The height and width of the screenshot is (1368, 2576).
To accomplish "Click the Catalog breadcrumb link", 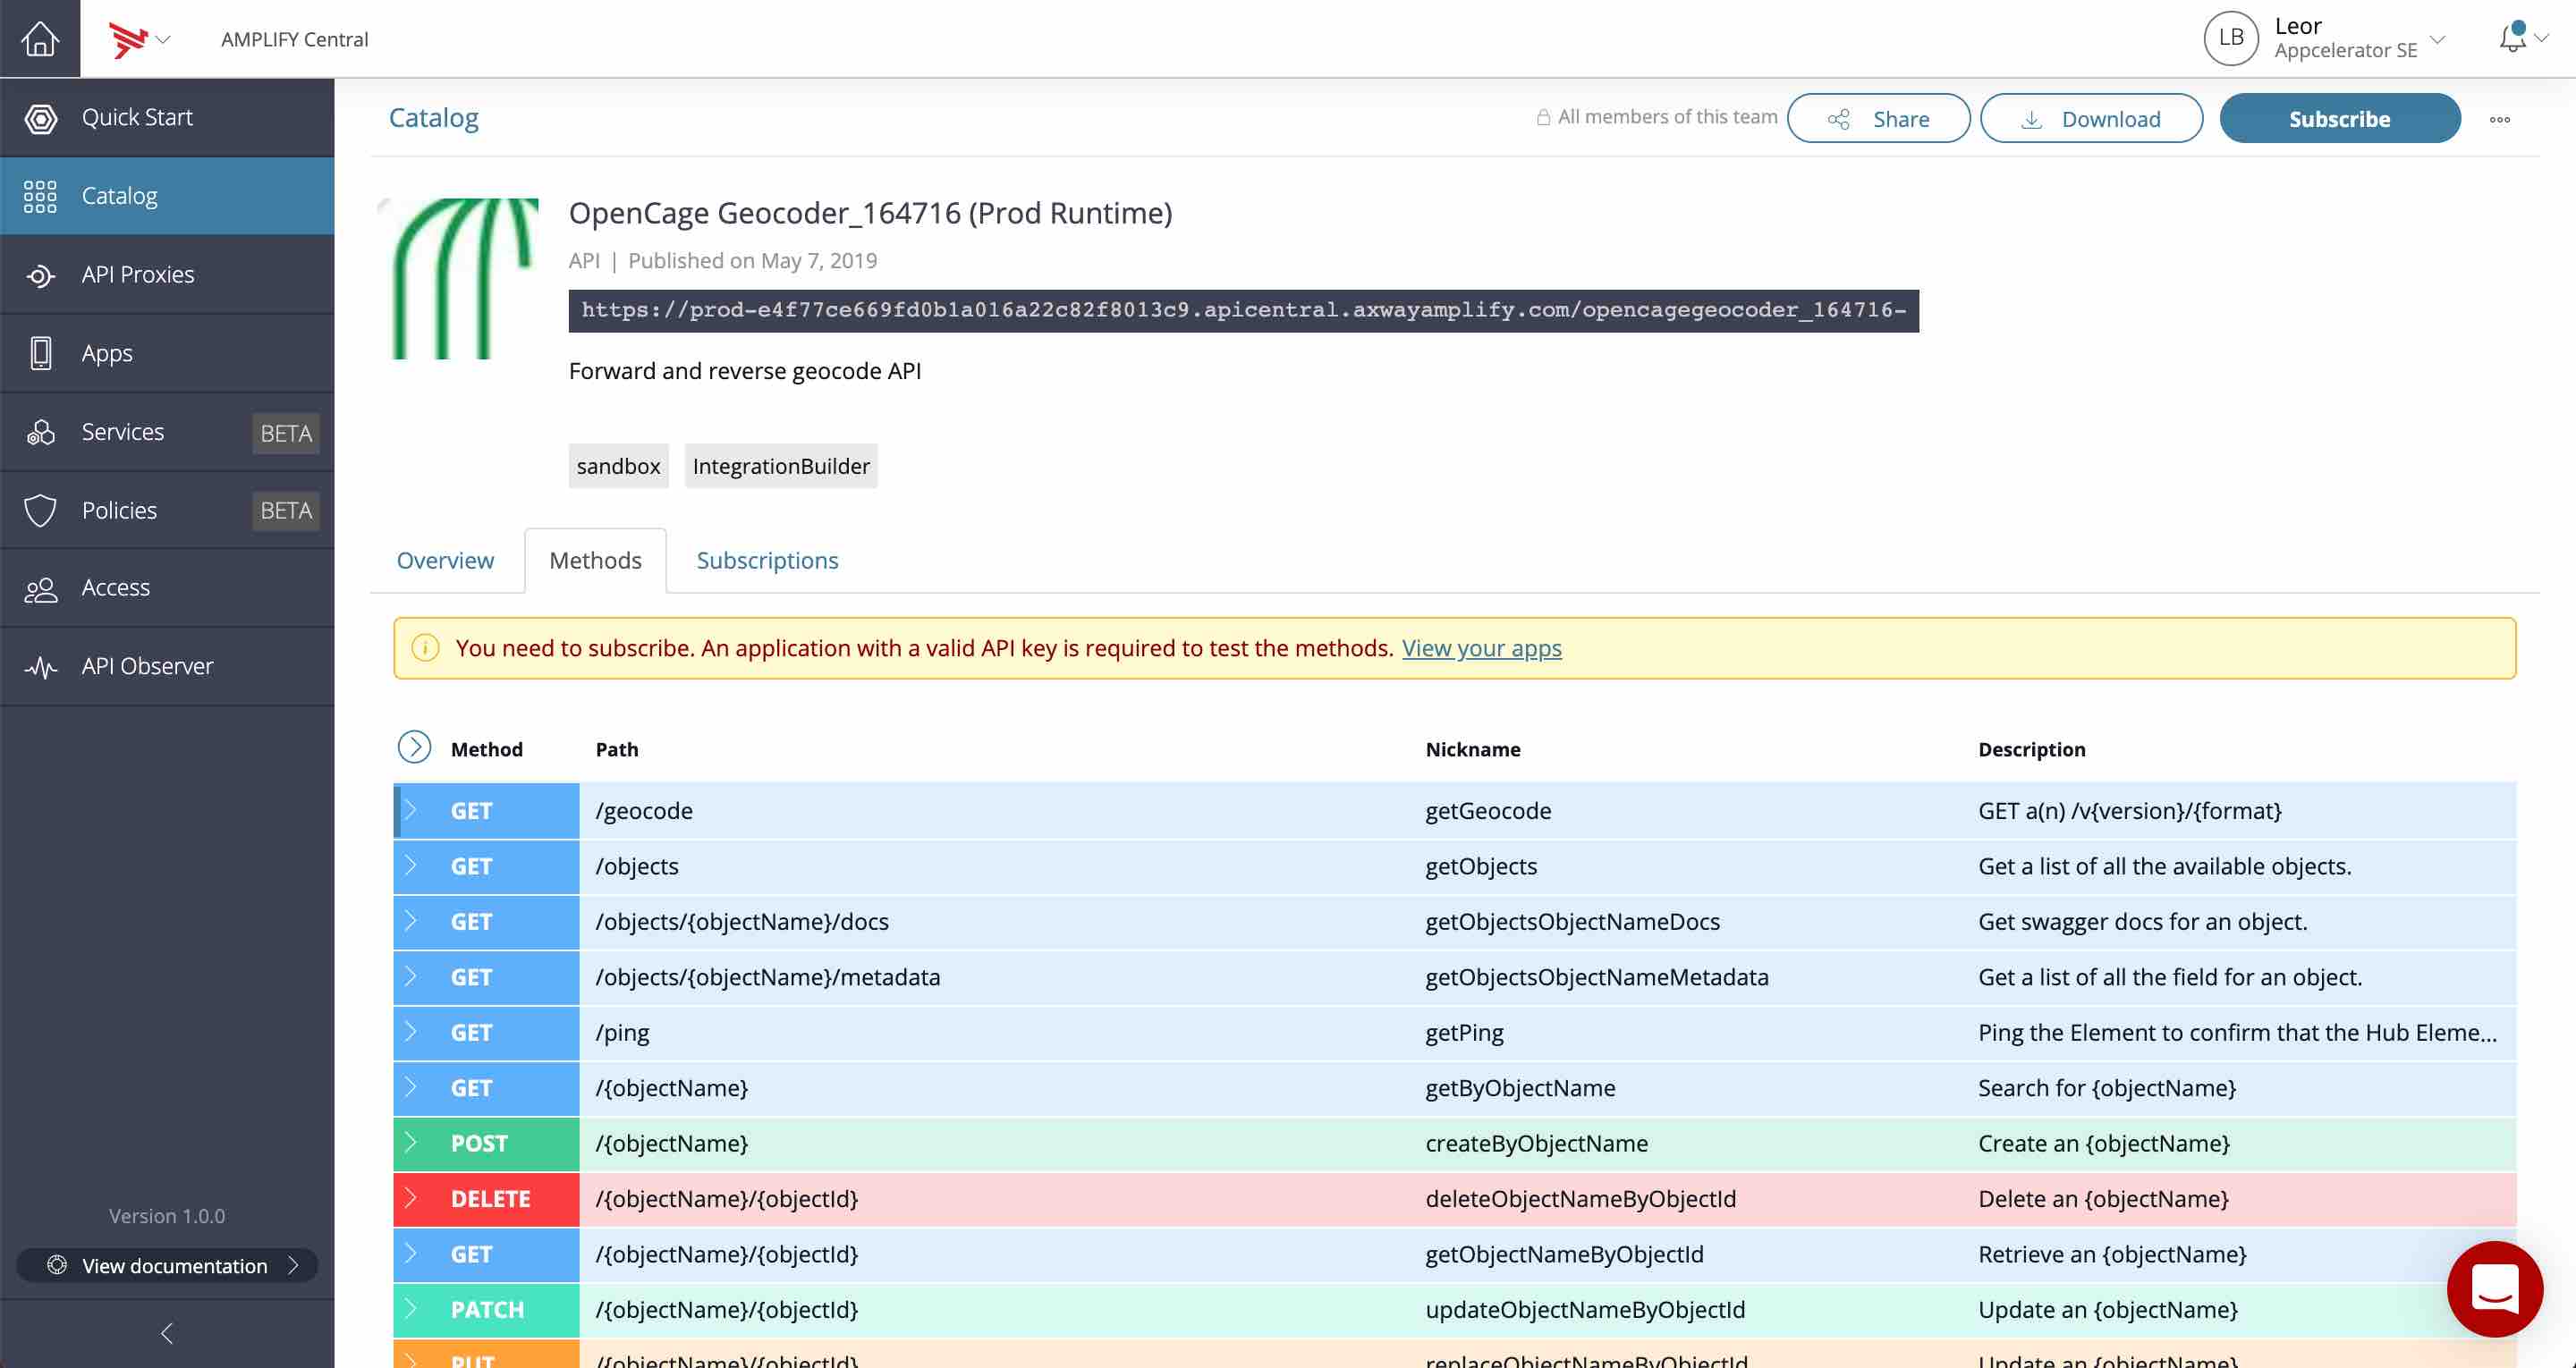I will click(x=433, y=118).
